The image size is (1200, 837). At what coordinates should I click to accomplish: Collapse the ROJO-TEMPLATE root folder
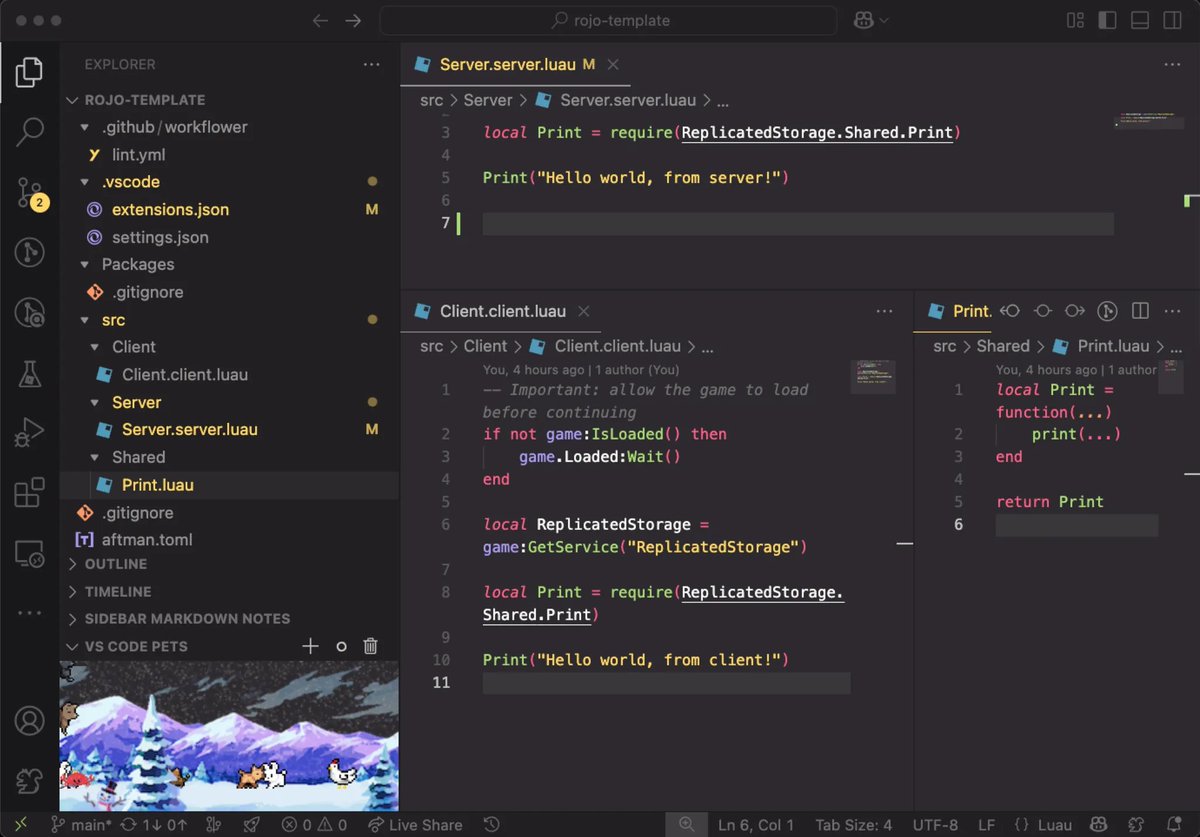(72, 100)
